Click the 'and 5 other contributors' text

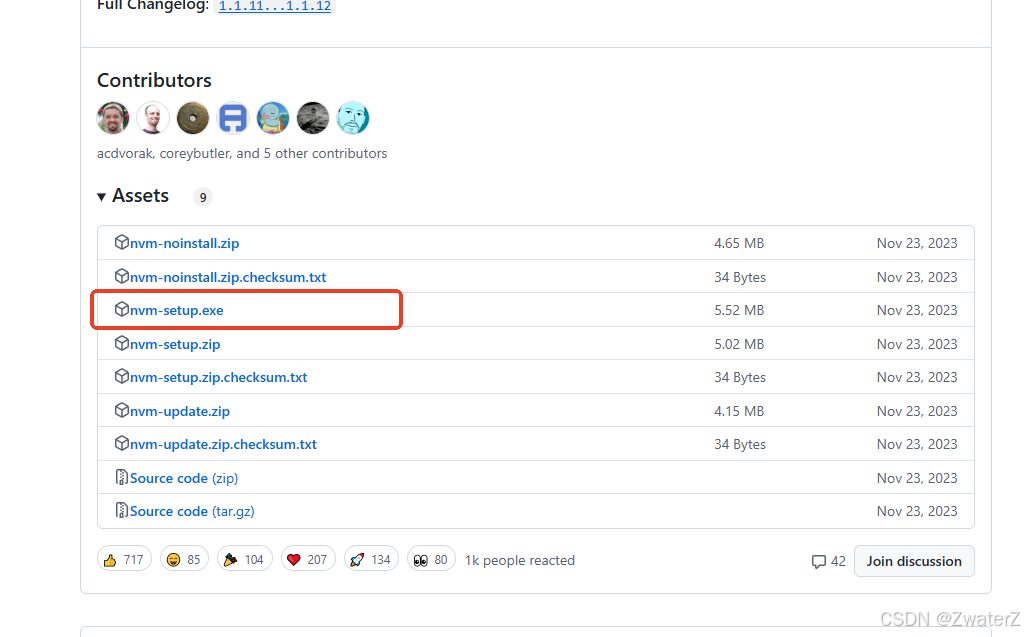point(312,154)
